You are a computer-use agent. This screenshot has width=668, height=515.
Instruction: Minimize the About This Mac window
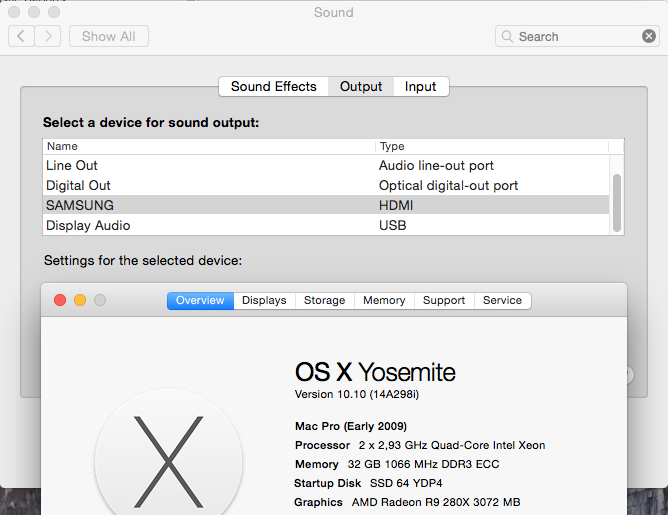tap(80, 300)
